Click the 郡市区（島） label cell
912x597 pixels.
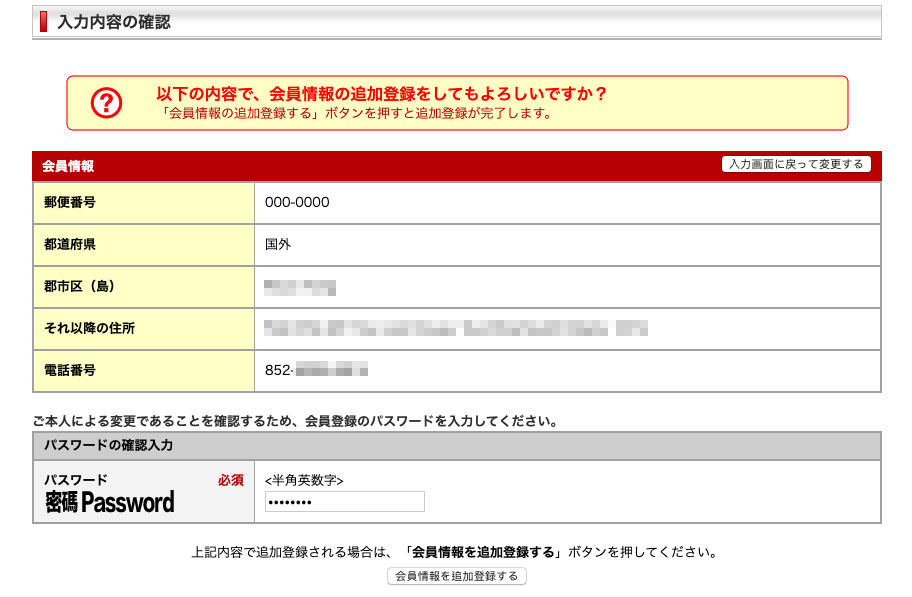(144, 287)
